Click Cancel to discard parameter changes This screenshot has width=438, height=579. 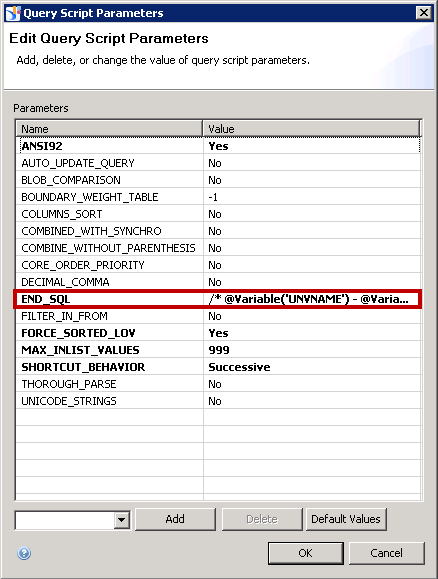(386, 553)
